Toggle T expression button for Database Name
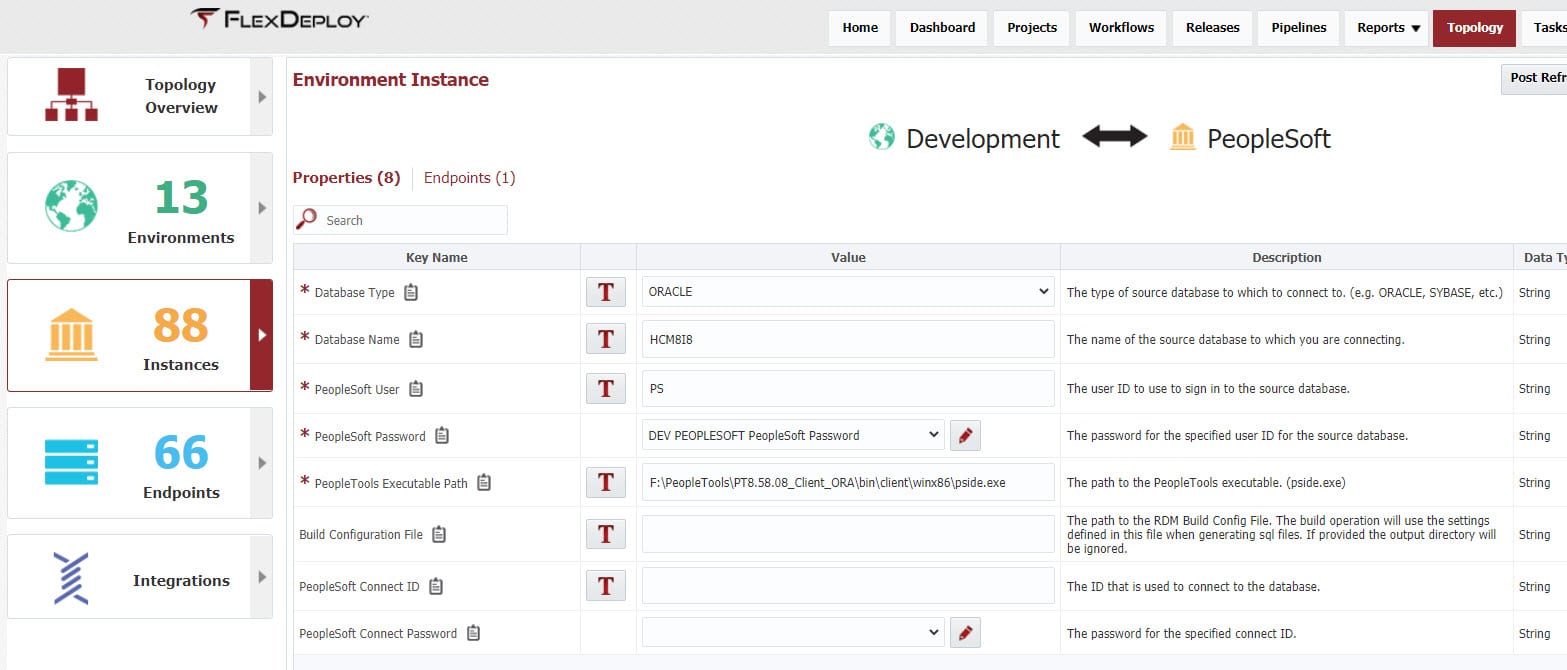Image resolution: width=1567 pixels, height=670 pixels. (x=605, y=338)
